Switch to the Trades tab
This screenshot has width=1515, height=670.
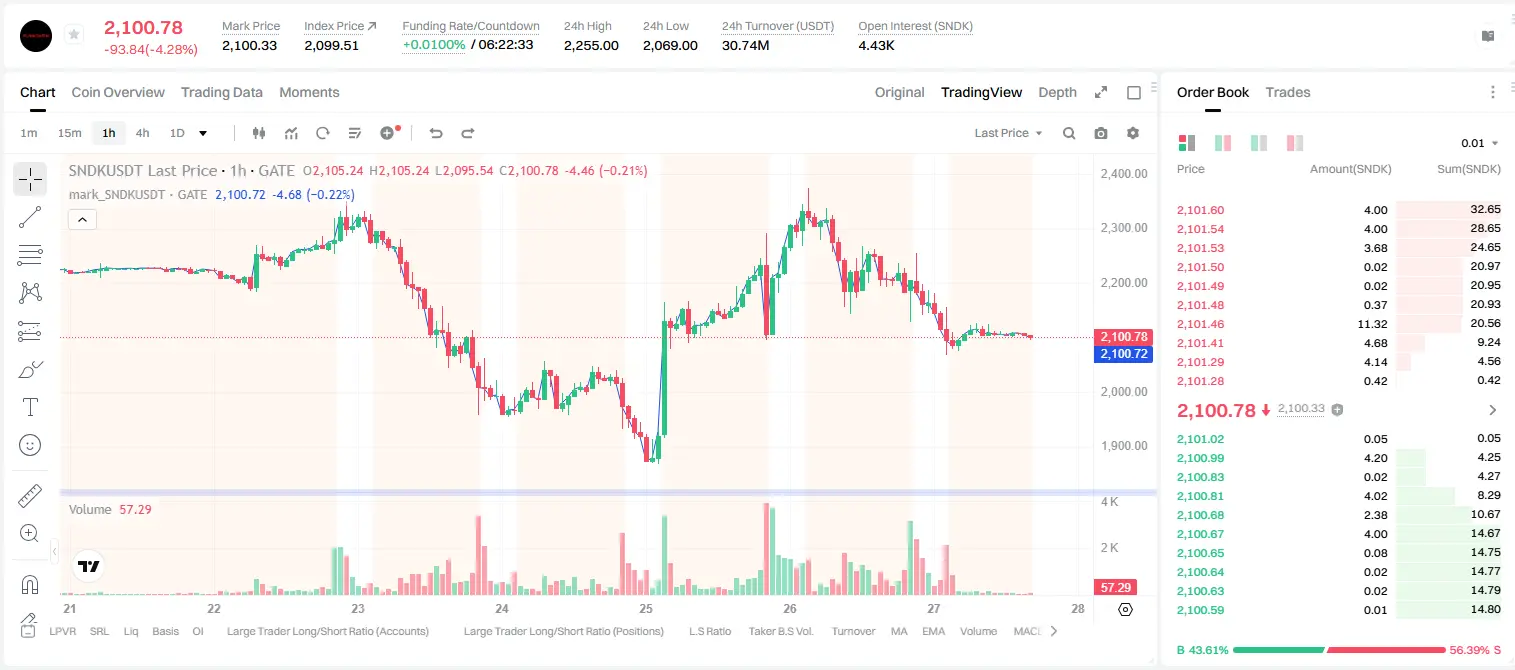tap(1287, 92)
